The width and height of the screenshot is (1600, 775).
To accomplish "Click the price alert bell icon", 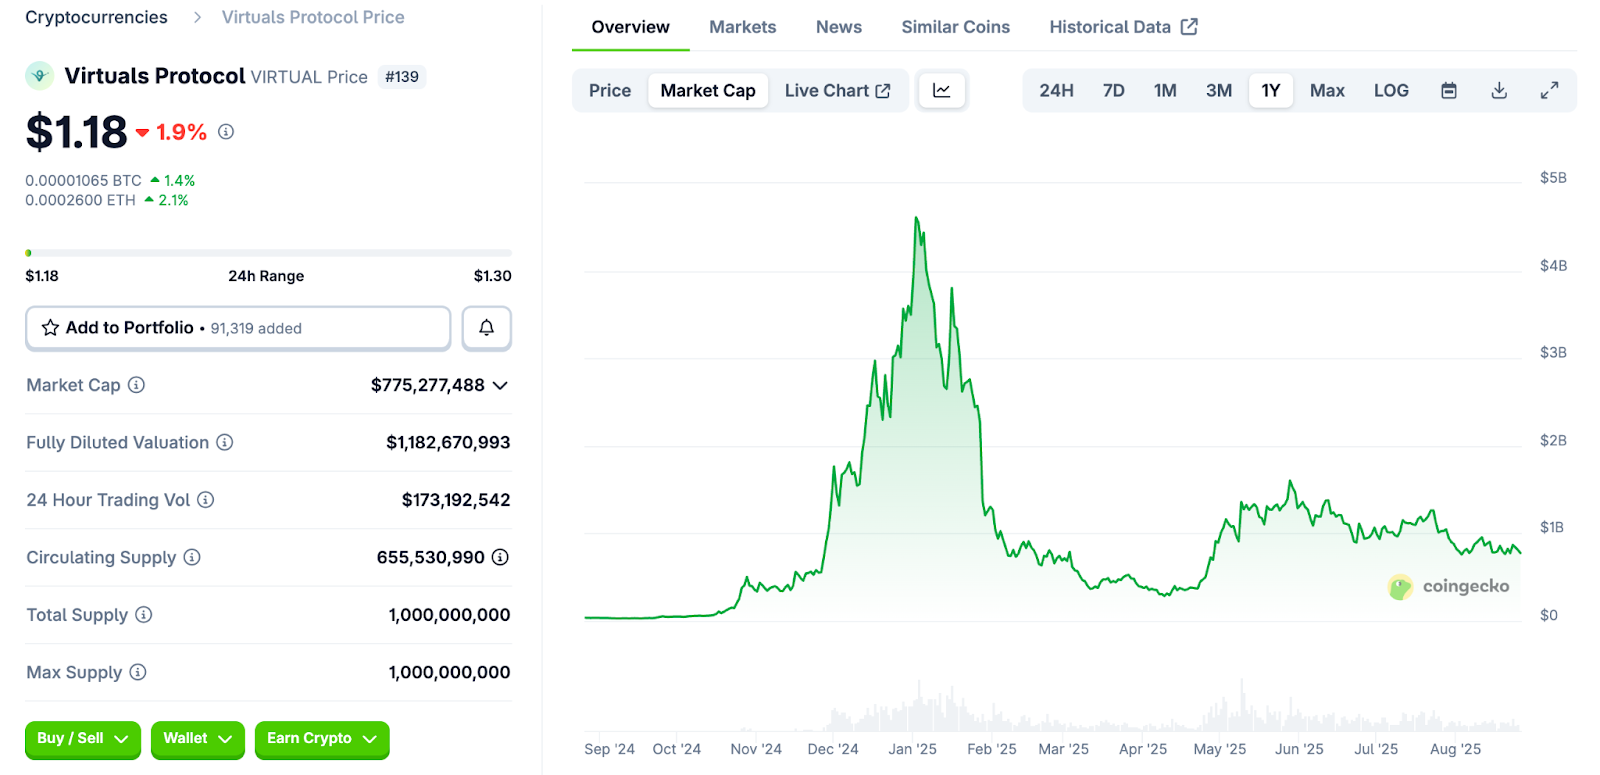I will point(486,328).
